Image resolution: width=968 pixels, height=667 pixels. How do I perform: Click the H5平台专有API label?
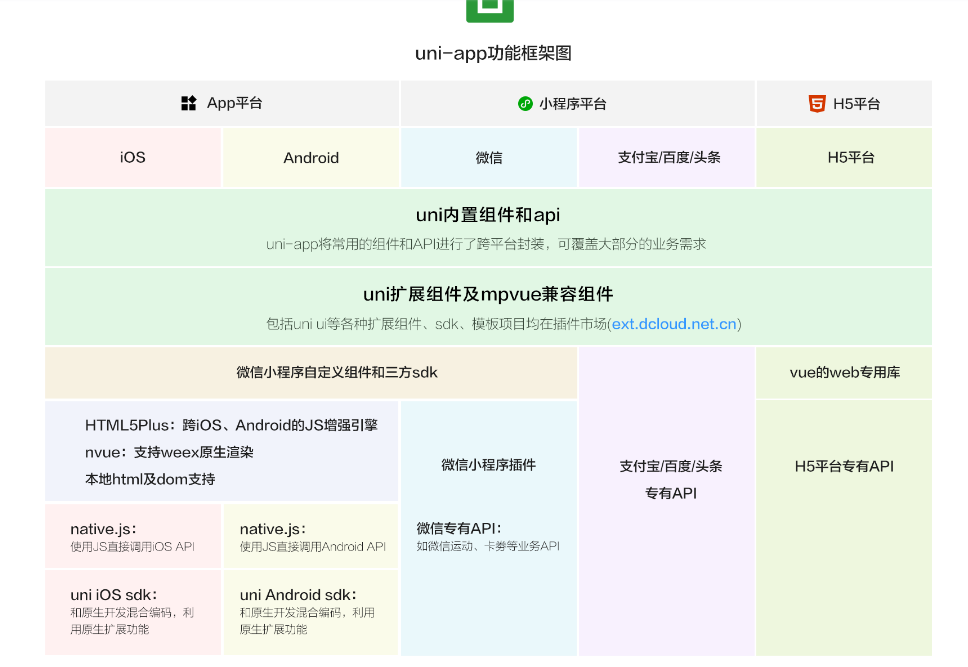[845, 466]
